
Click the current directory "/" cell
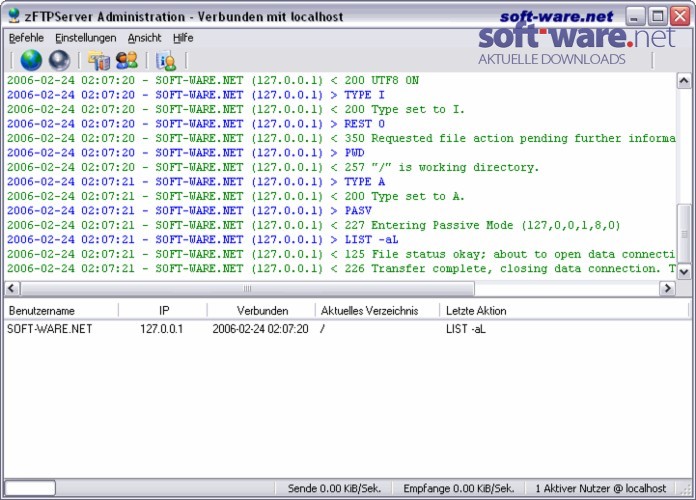point(322,329)
